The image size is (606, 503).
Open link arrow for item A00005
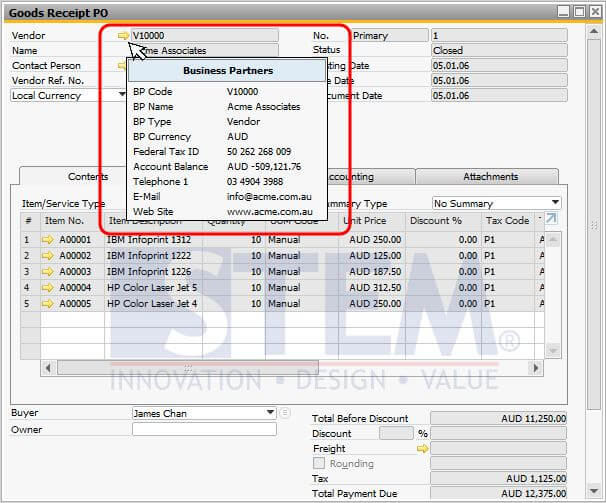coord(48,304)
